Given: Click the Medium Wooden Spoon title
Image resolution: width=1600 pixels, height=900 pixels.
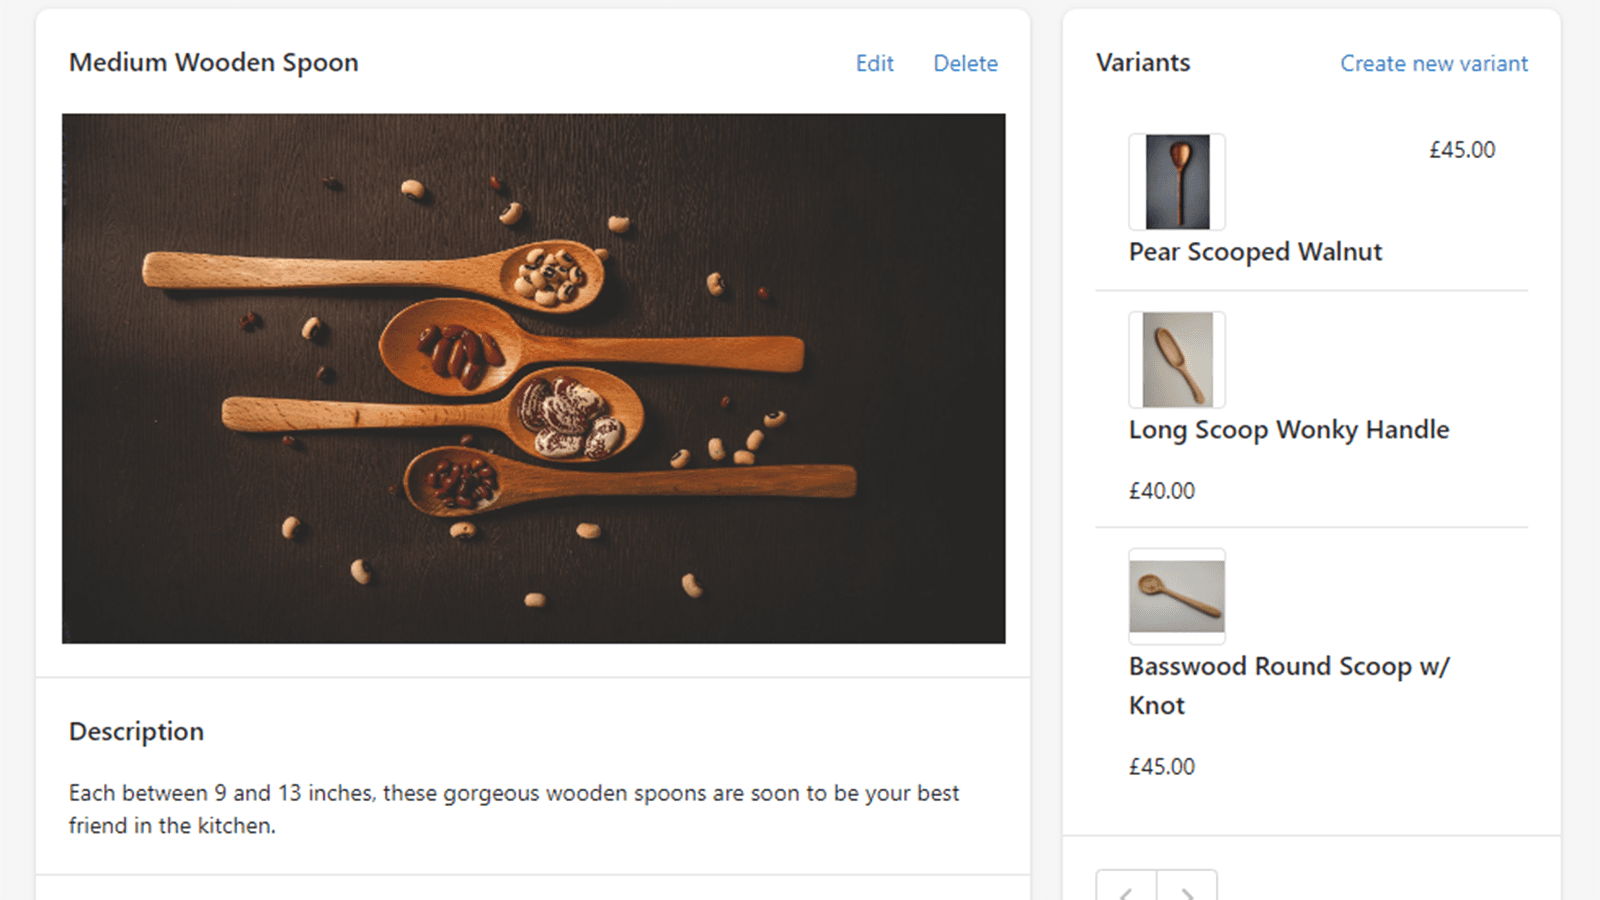Looking at the screenshot, I should (214, 62).
